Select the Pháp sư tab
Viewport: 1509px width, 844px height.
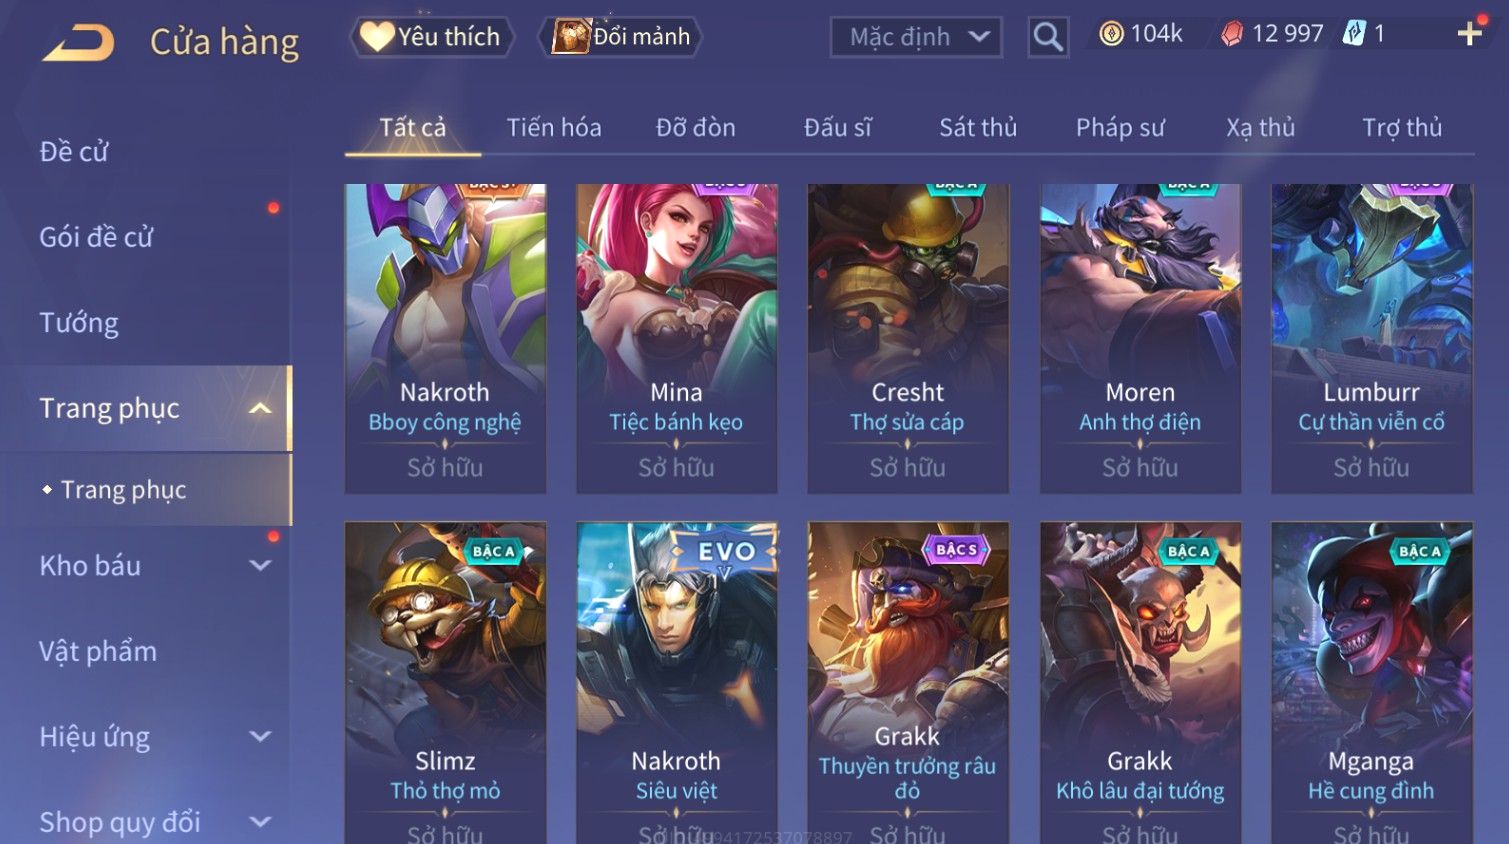[x=1120, y=127]
